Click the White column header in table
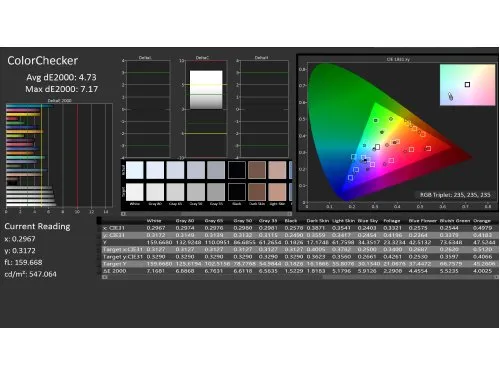Image resolution: width=500 pixels, height=375 pixels. [154, 221]
